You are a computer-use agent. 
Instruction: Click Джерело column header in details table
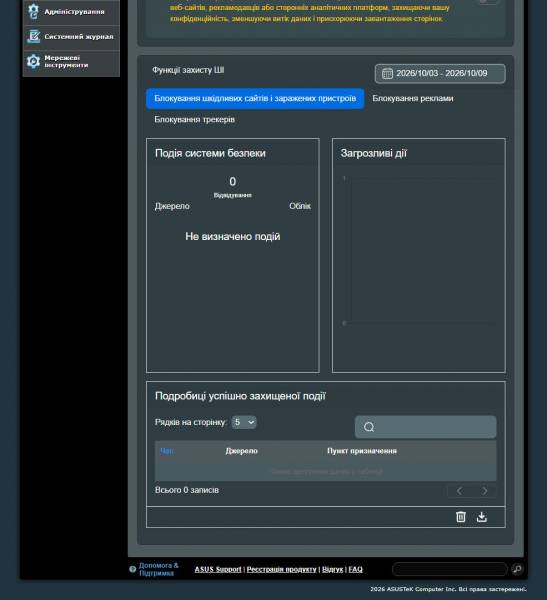(x=242, y=451)
